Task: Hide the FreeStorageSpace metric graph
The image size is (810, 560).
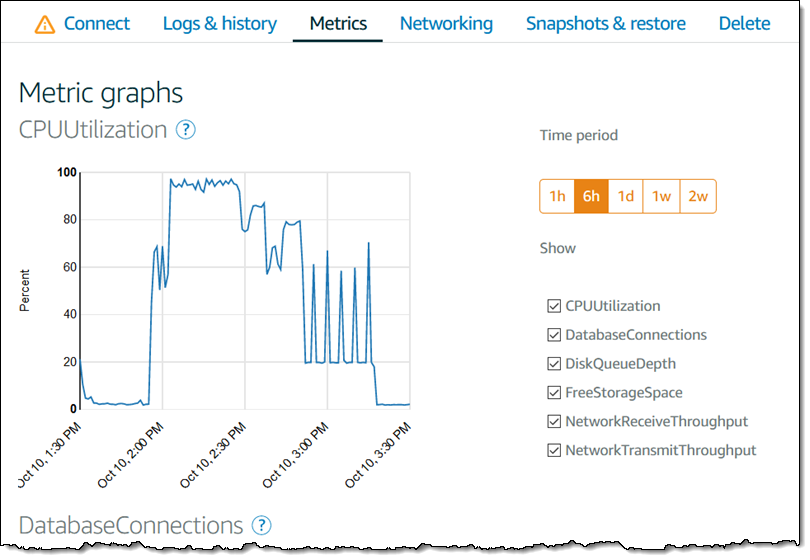Action: (554, 393)
